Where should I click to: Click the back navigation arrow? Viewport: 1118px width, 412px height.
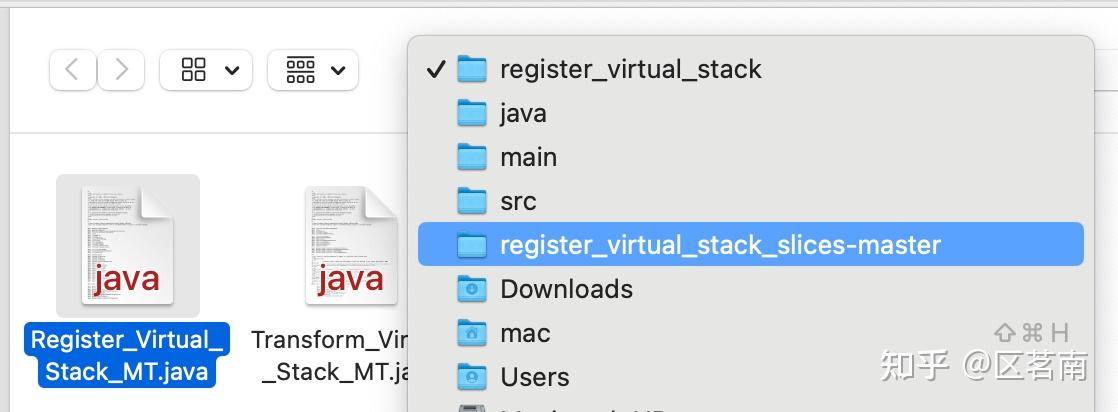click(x=72, y=70)
